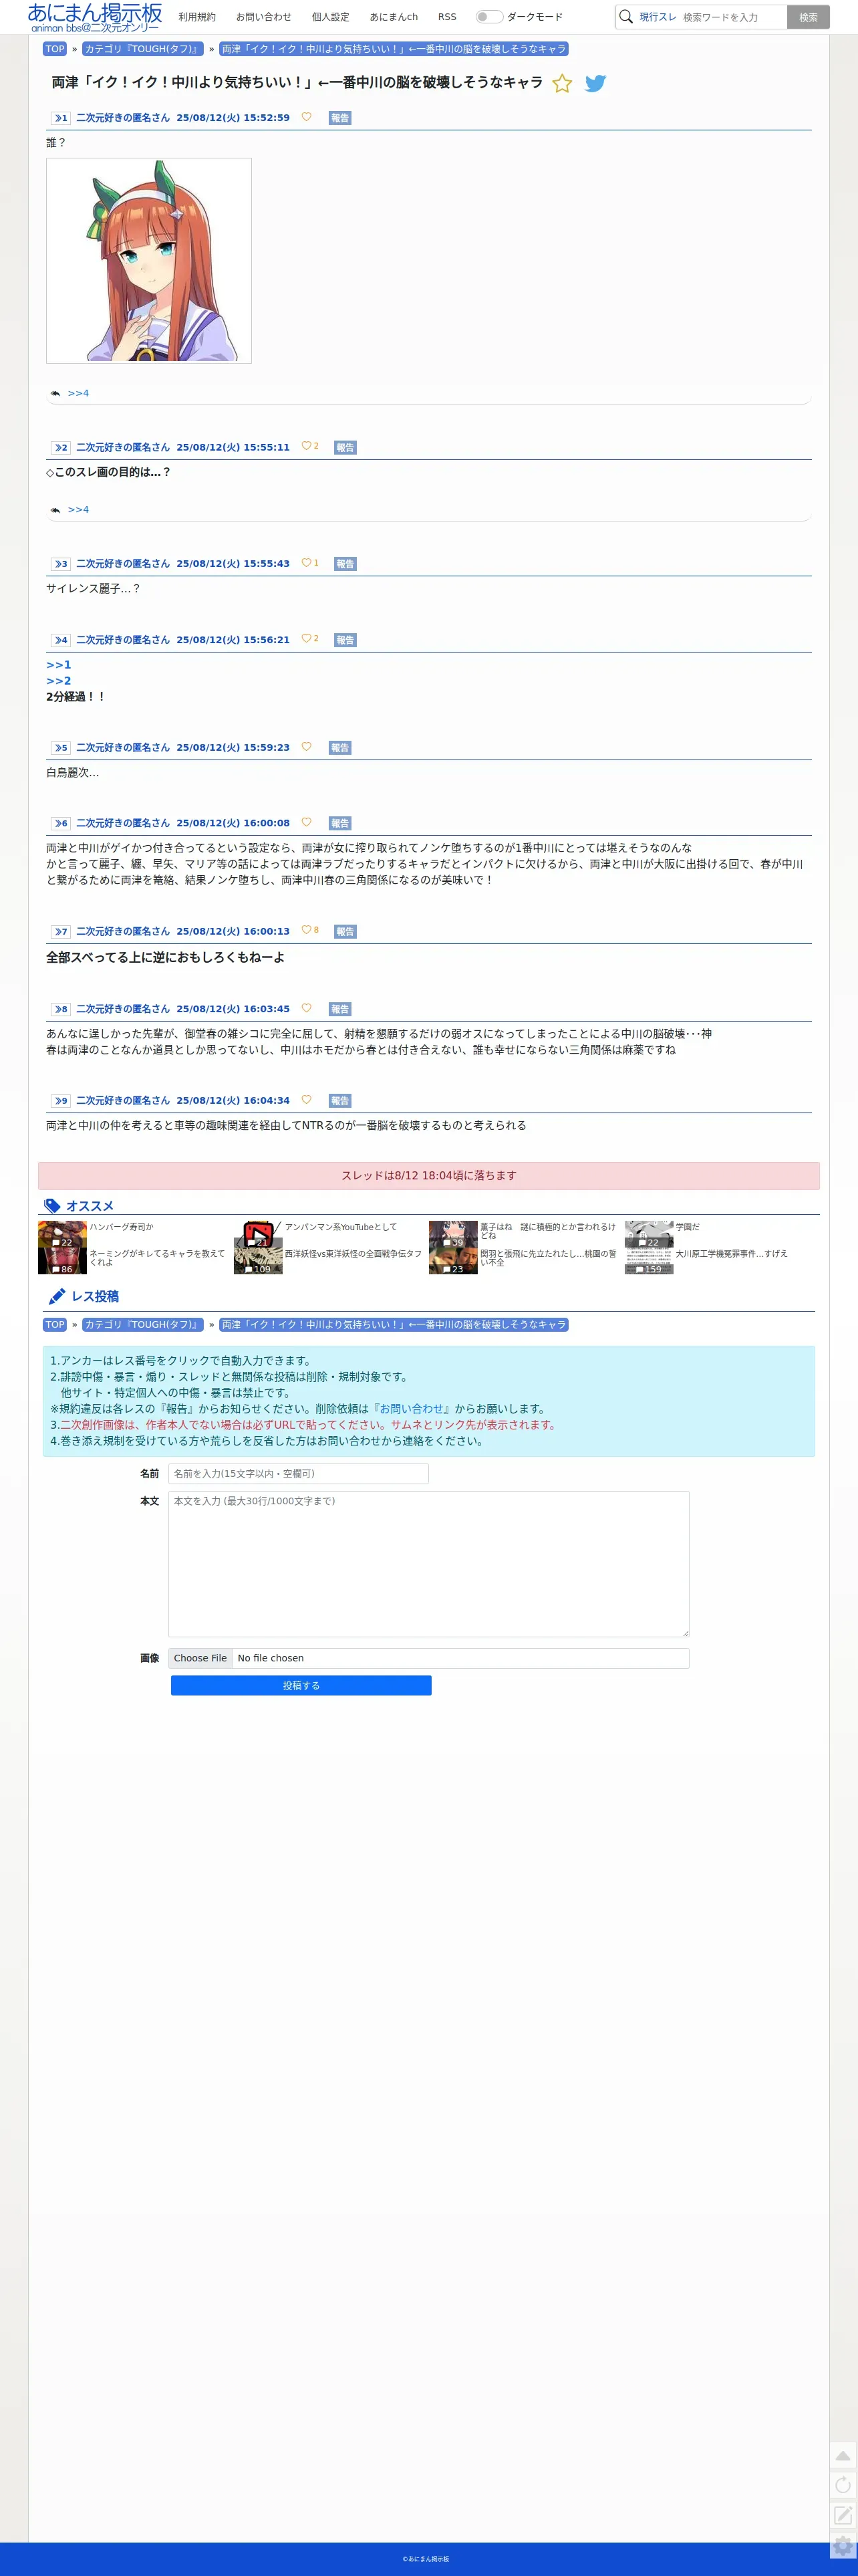Reload the thread with the refresh icon
The height and width of the screenshot is (2576, 858).
843,2484
